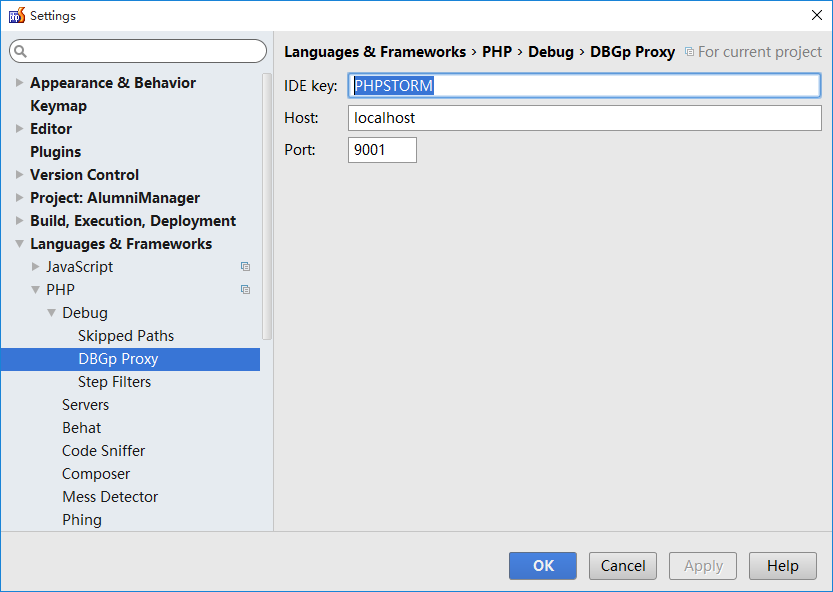Select the DBGp Proxy item
The height and width of the screenshot is (592, 833).
click(131, 359)
